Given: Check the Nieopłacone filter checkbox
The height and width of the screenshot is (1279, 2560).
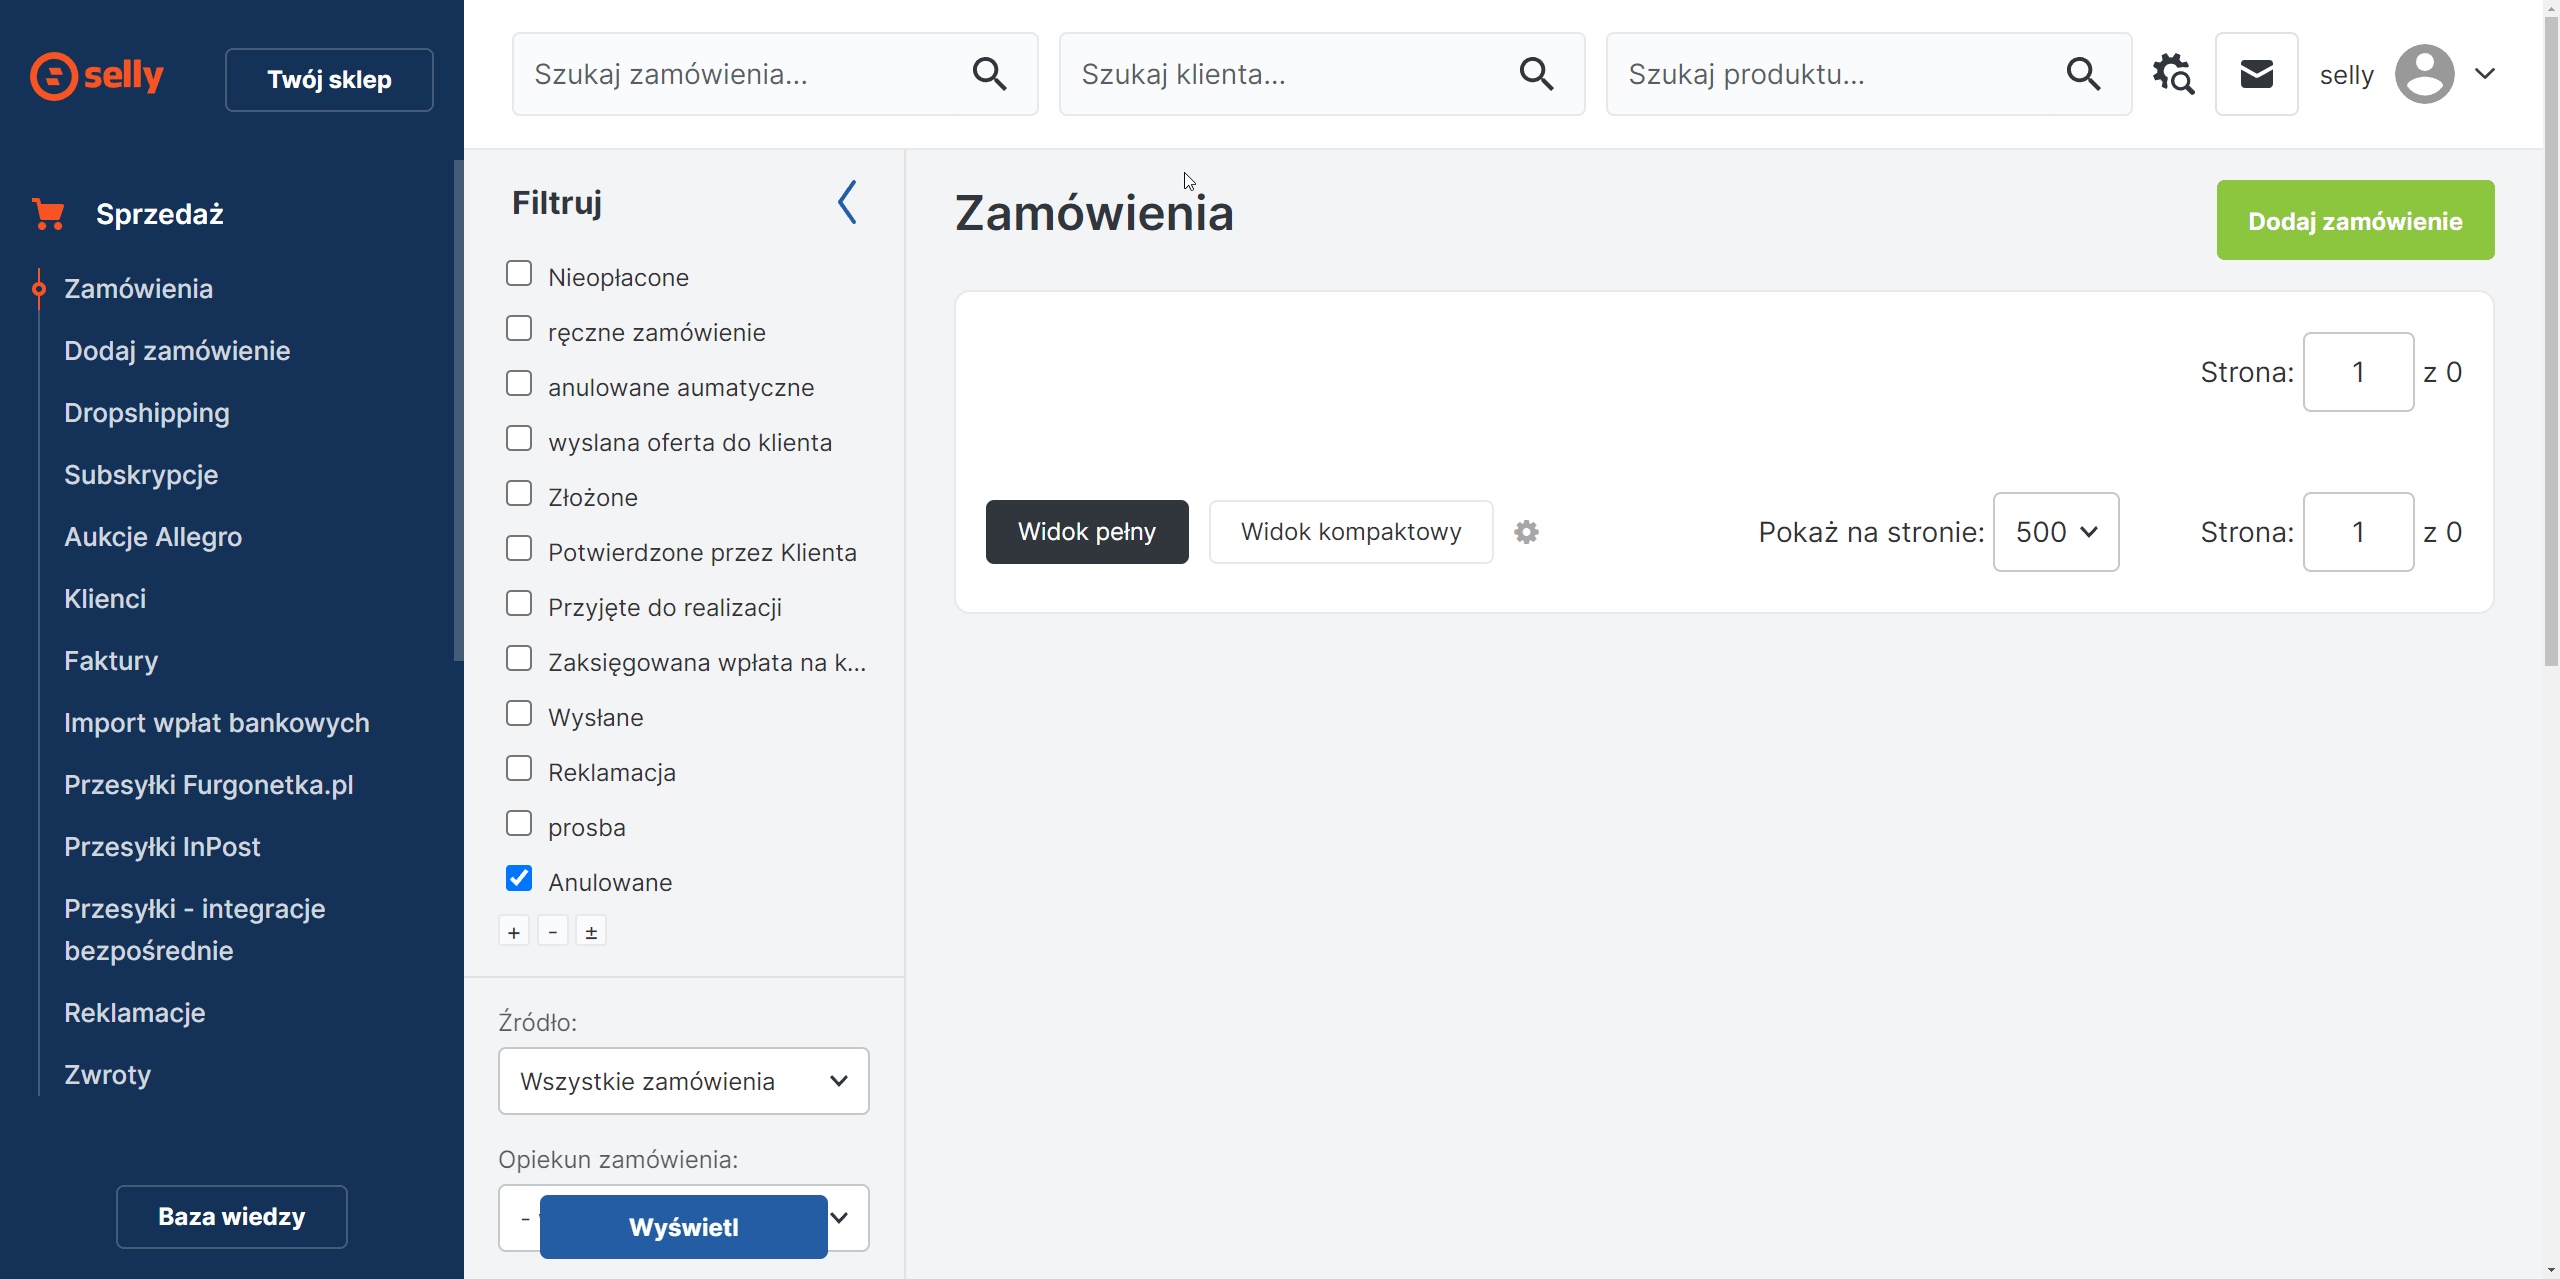Looking at the screenshot, I should coord(519,274).
